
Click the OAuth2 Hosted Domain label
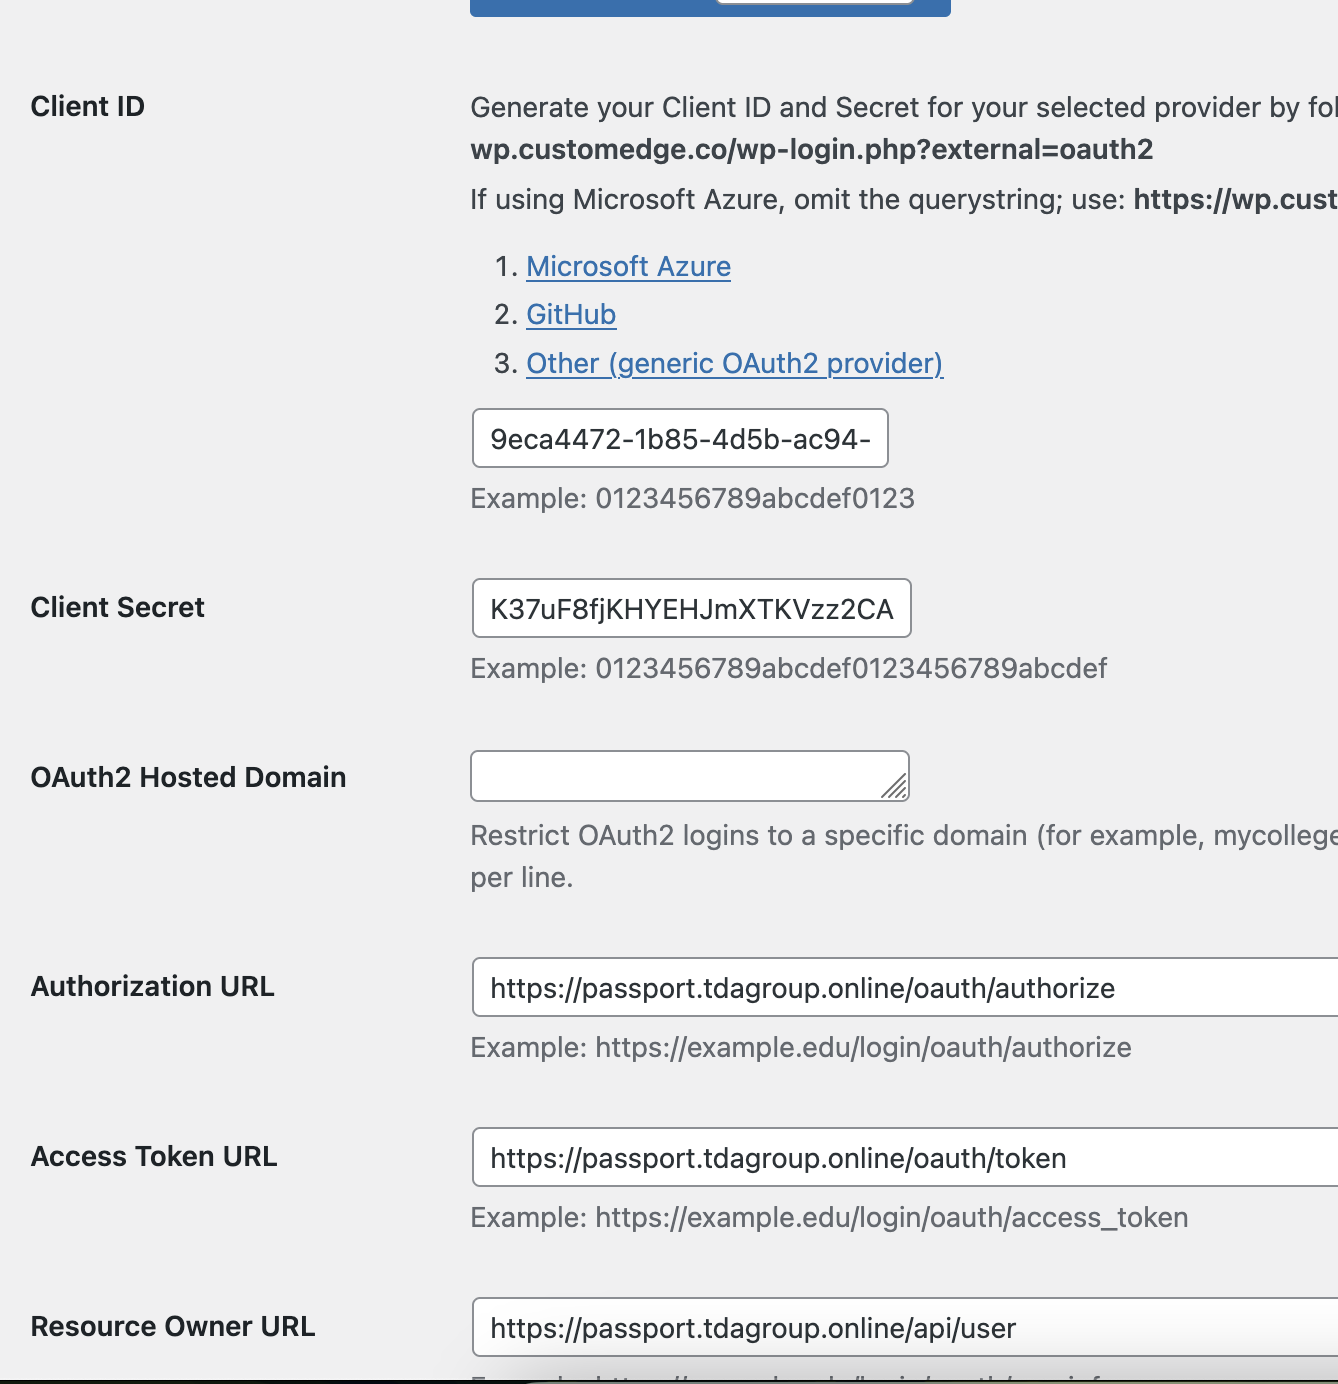[x=189, y=778]
